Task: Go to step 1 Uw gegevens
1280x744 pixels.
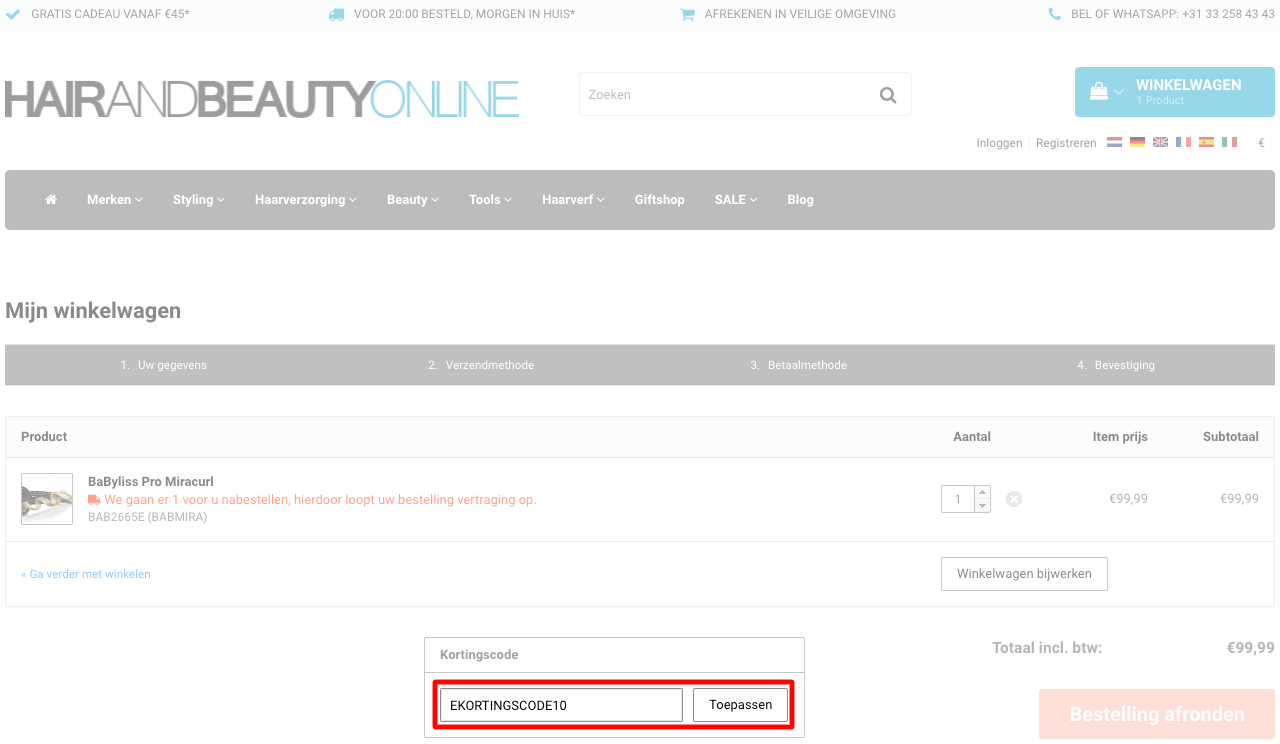Action: tap(164, 365)
